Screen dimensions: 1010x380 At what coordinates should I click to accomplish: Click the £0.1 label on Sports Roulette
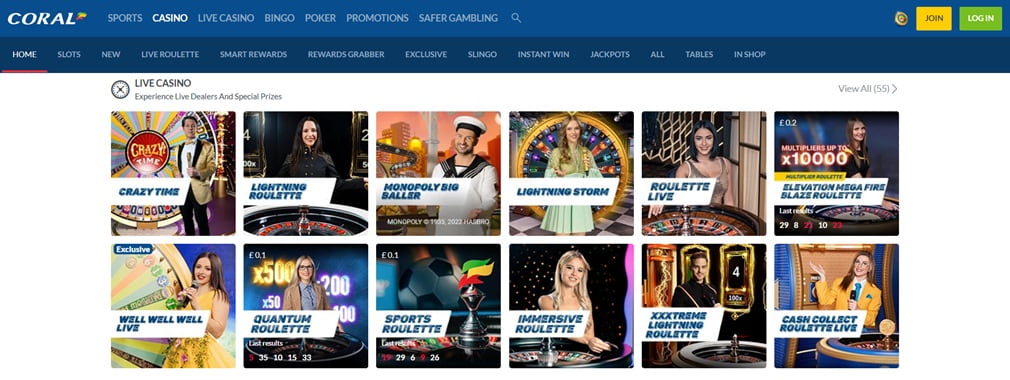click(x=389, y=254)
